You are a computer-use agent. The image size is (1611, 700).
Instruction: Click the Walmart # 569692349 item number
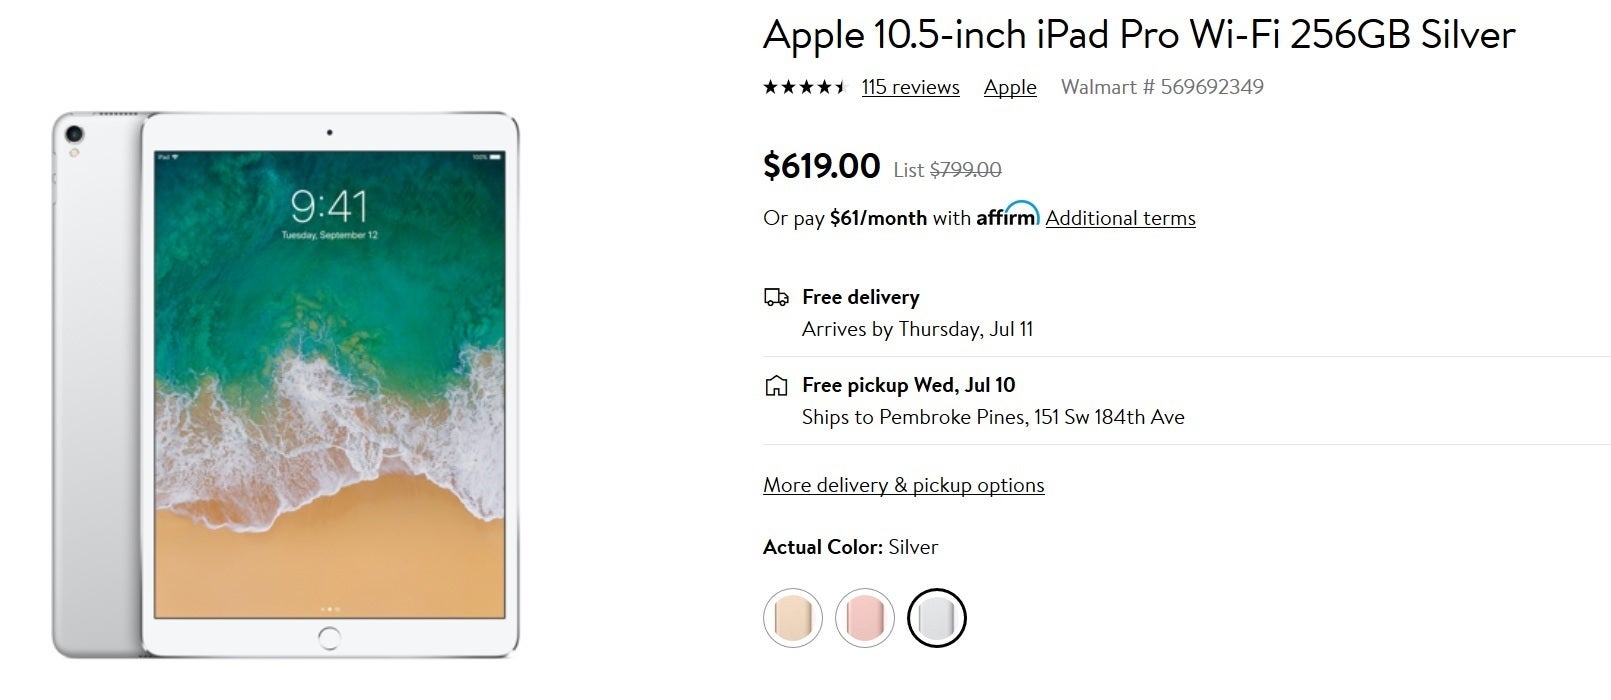click(x=1162, y=87)
